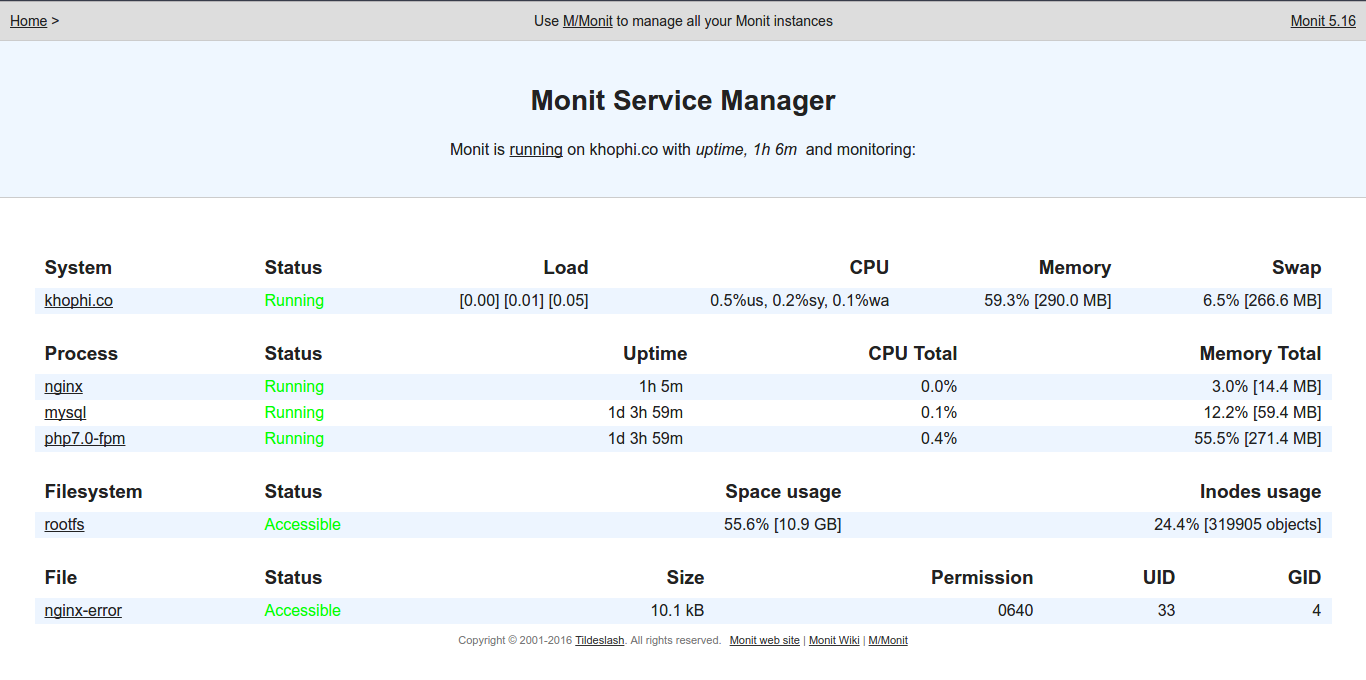The height and width of the screenshot is (680, 1366).
Task: Open the rootfs filesystem entry
Action: click(x=64, y=525)
